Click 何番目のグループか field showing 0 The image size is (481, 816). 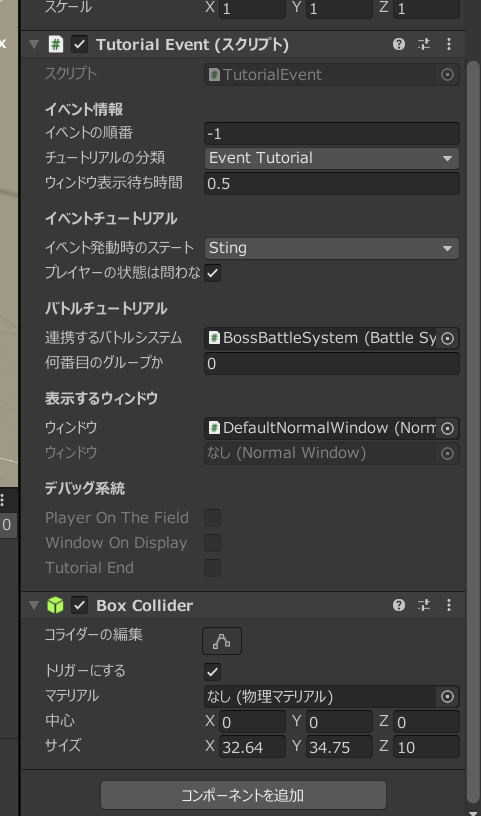[332, 364]
